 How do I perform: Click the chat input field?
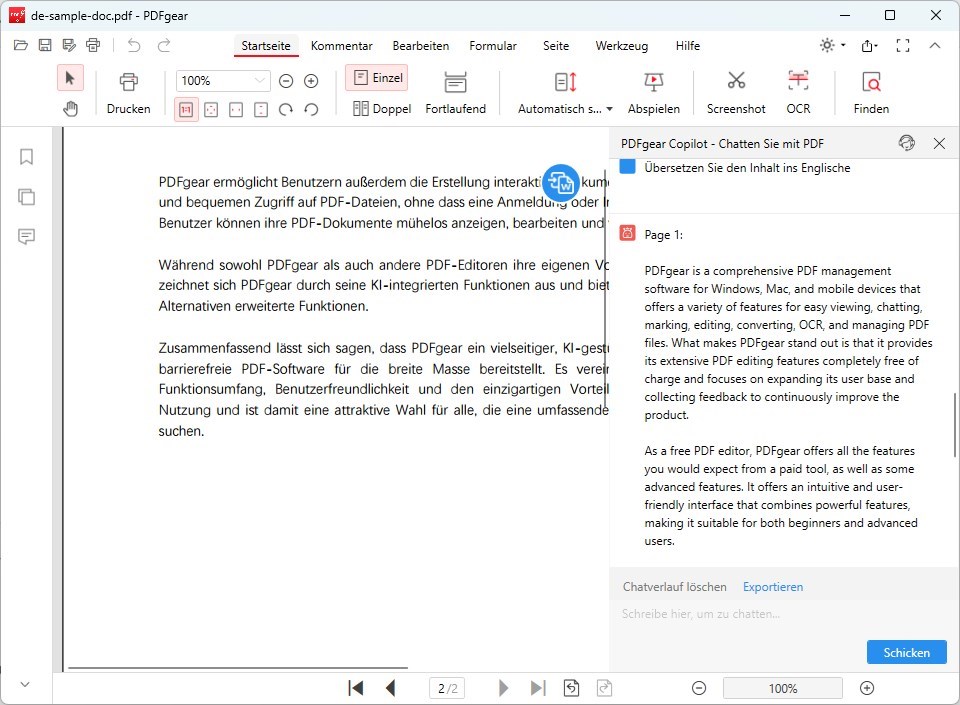[x=784, y=614]
